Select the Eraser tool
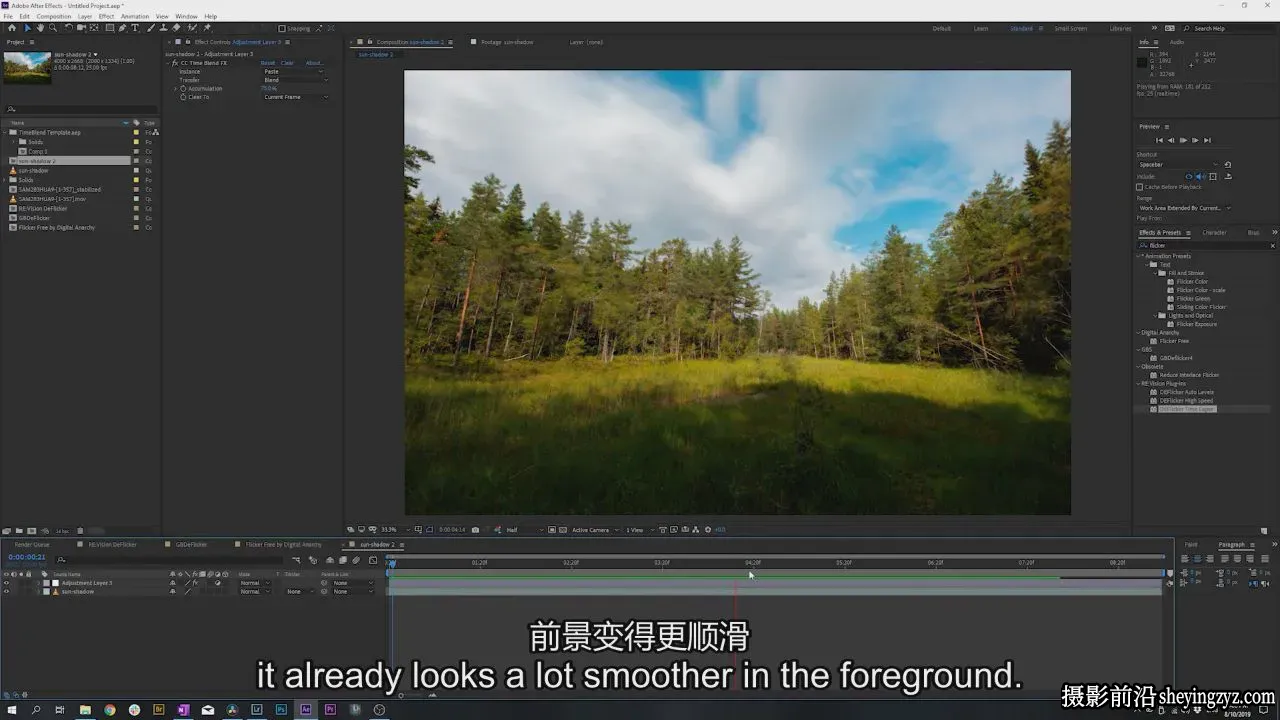1280x720 pixels. [176, 28]
